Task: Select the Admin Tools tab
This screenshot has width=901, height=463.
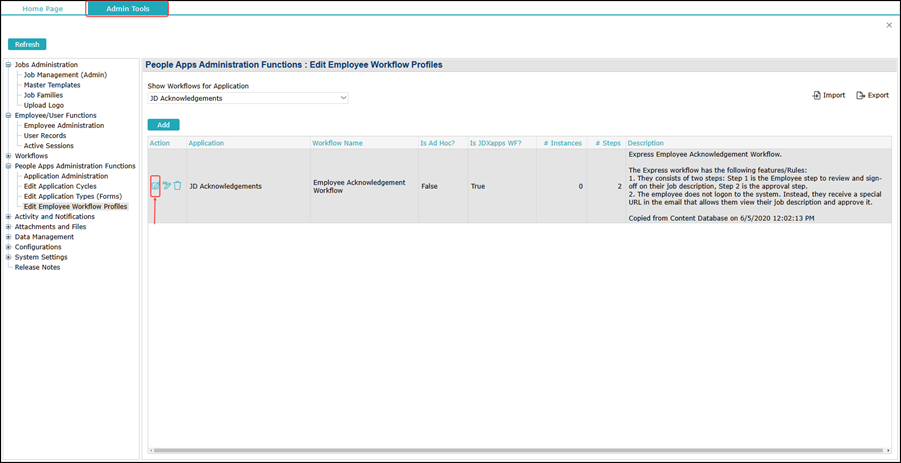Action: point(126,9)
